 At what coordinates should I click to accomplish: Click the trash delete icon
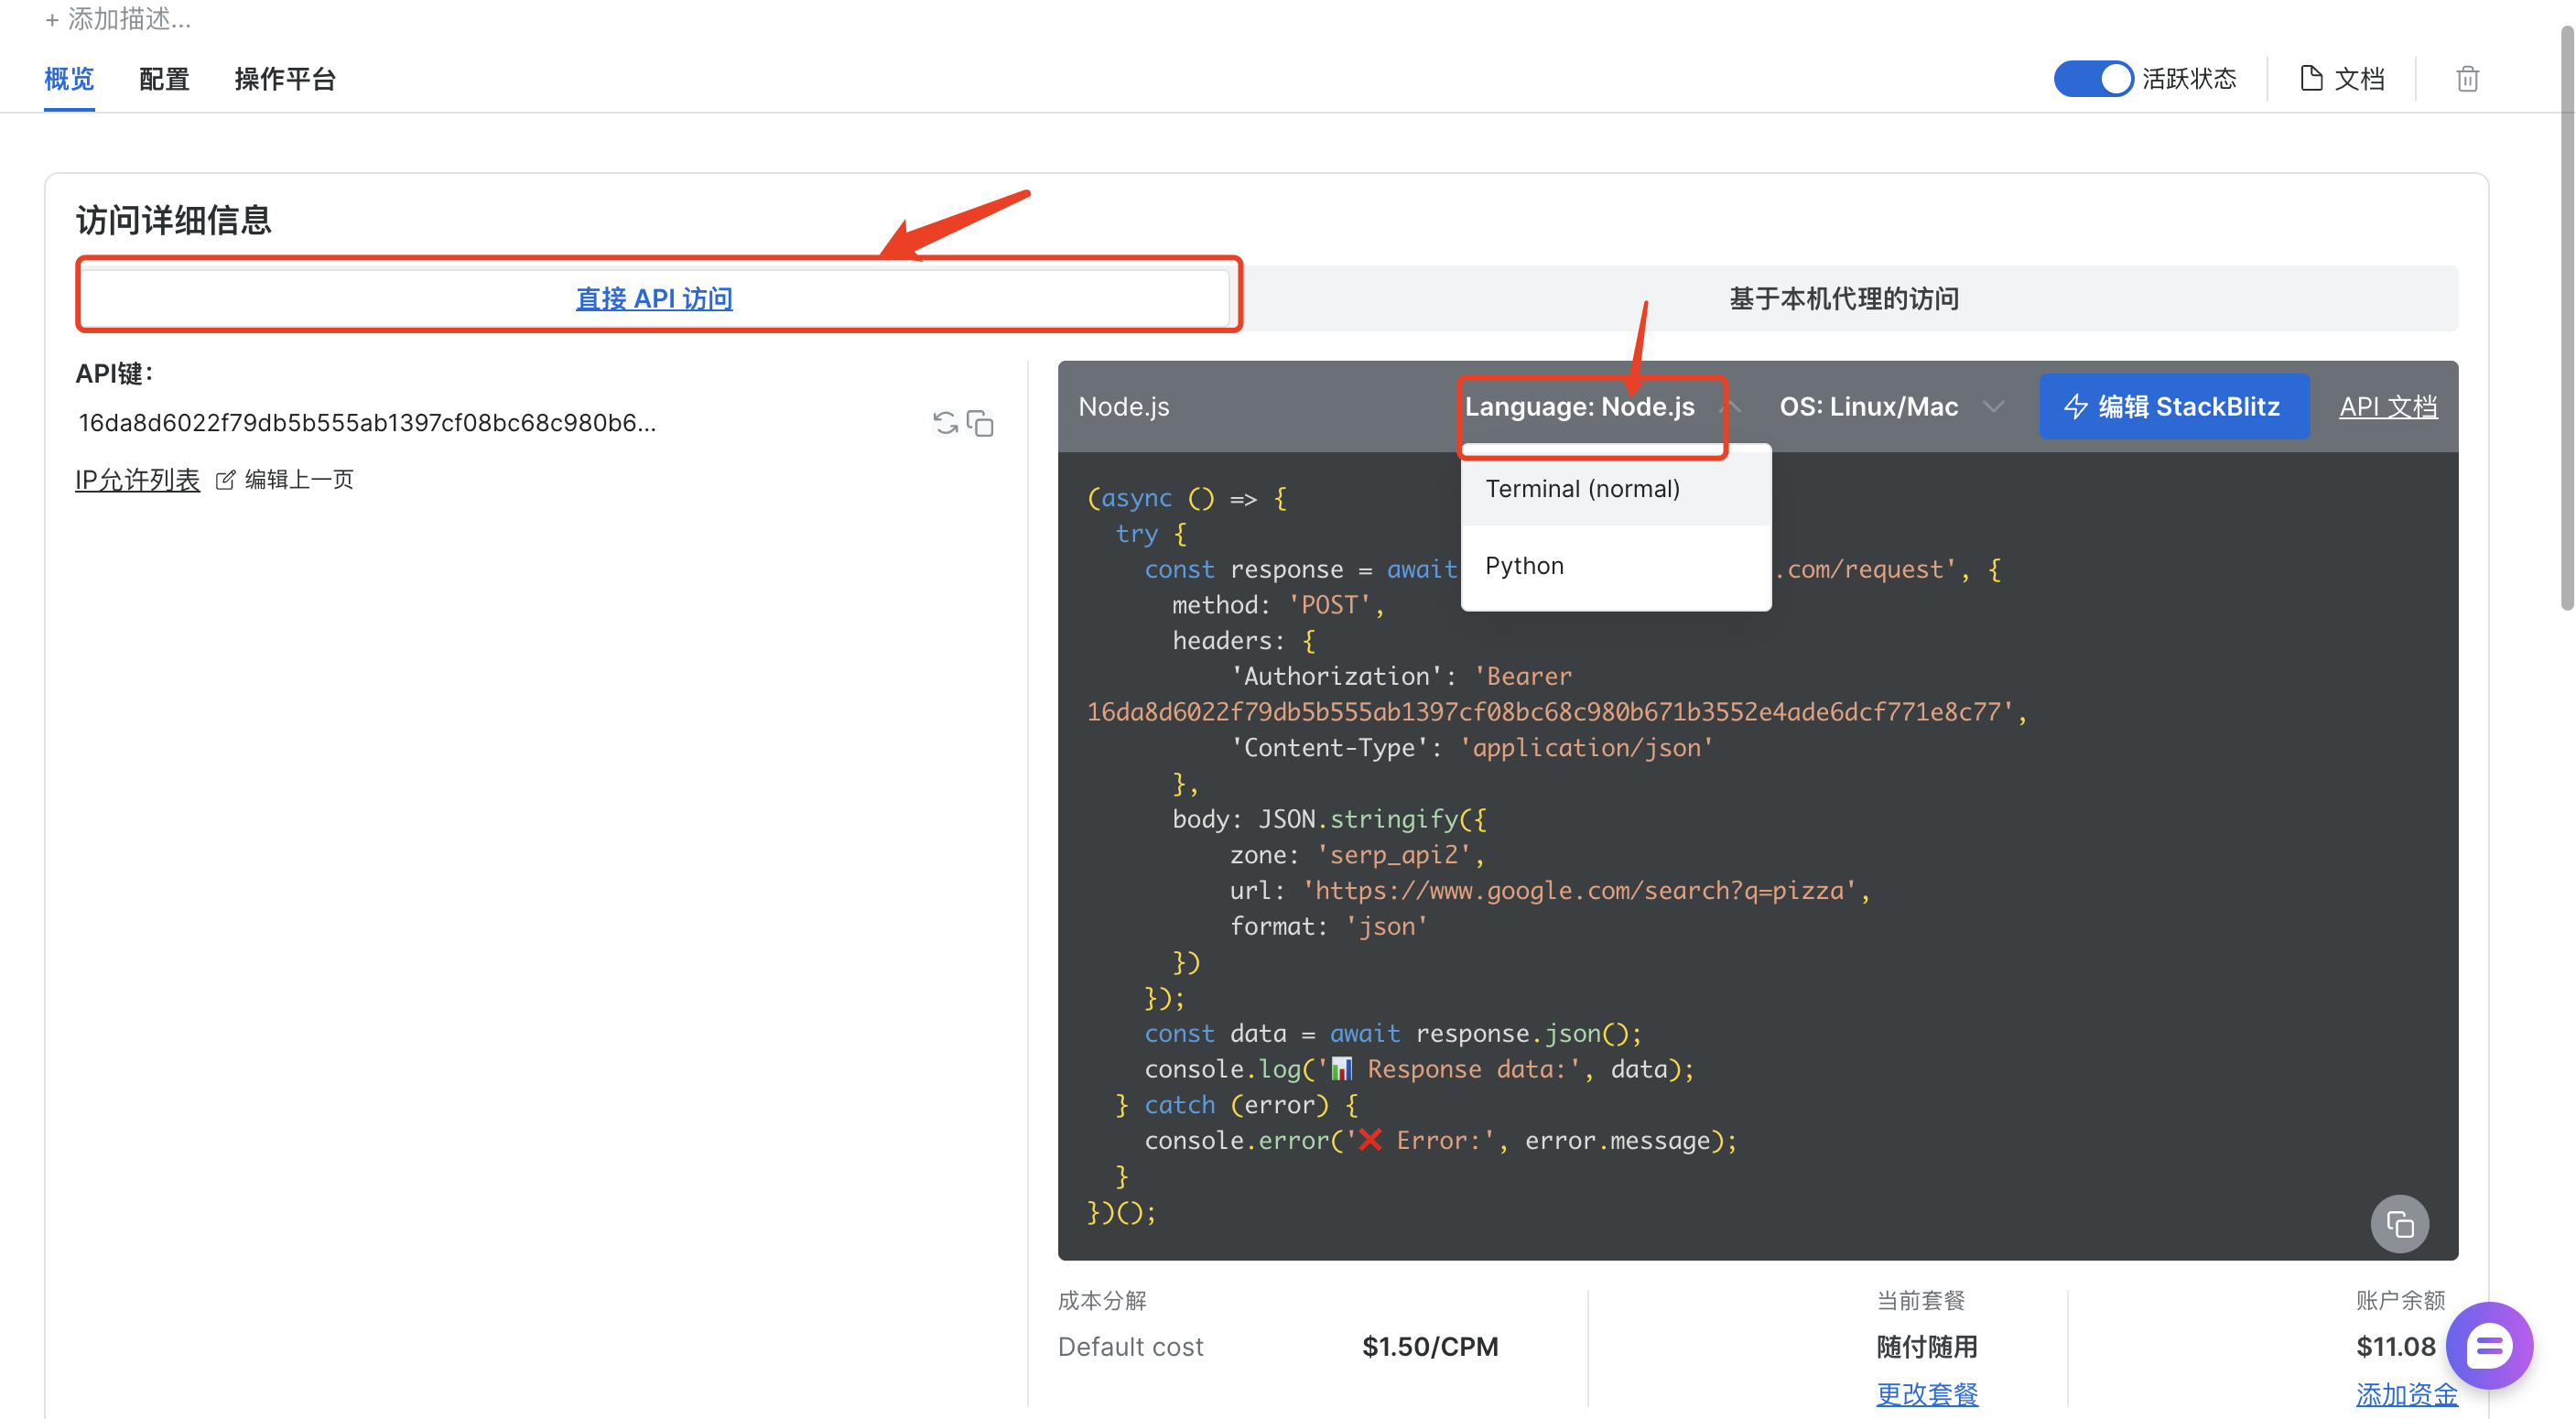2466,79
